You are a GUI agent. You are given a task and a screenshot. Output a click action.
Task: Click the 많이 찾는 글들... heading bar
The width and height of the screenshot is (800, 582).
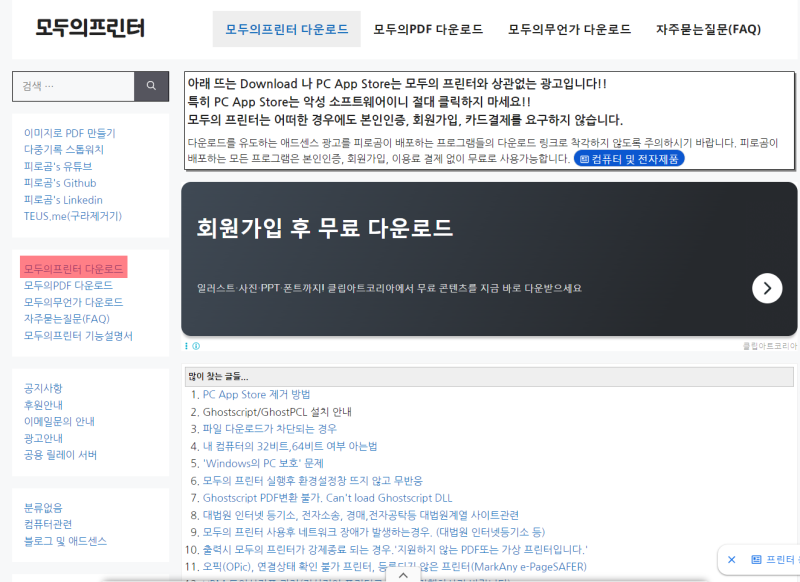point(489,377)
